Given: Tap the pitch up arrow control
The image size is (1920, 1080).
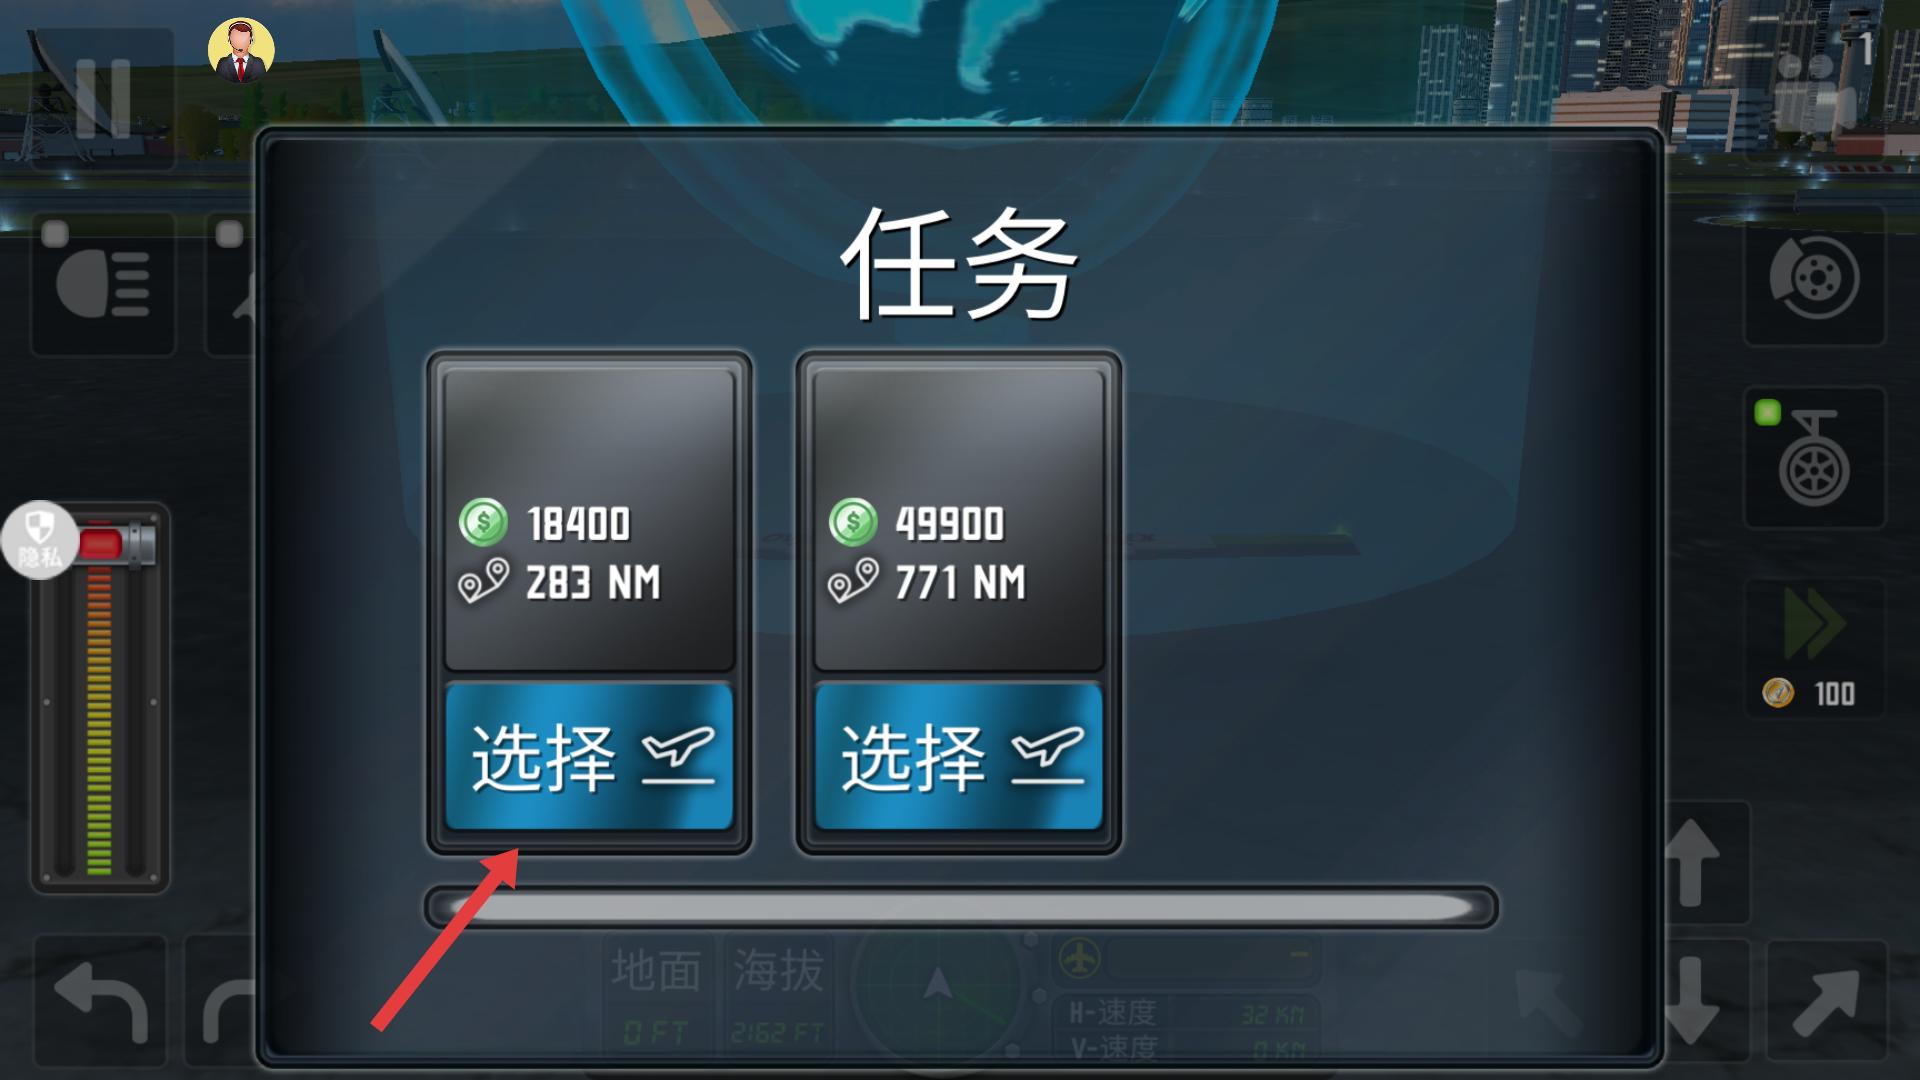Looking at the screenshot, I should pyautogui.click(x=1706, y=863).
